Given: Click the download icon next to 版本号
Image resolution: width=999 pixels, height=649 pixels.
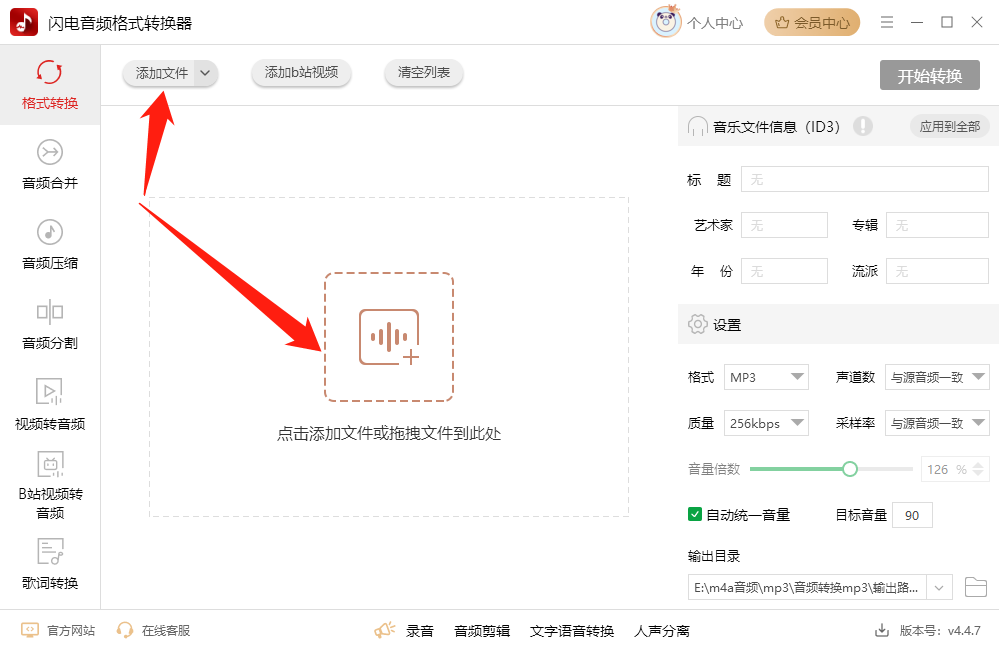Looking at the screenshot, I should pyautogui.click(x=882, y=631).
